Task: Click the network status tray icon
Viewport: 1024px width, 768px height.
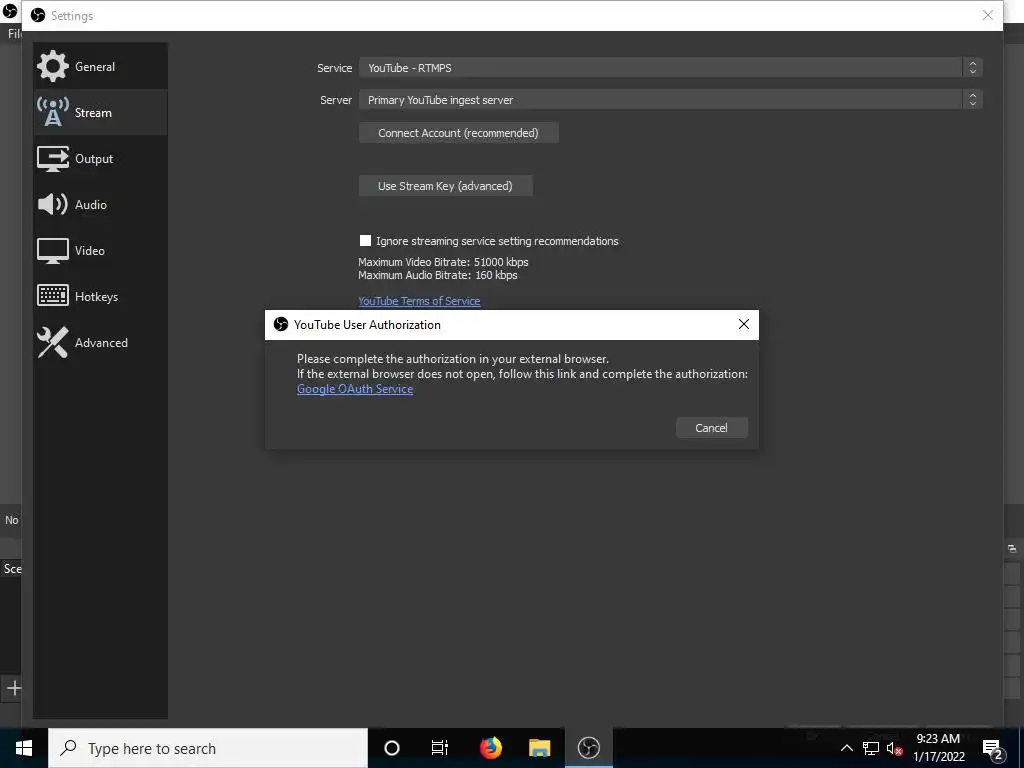Action: point(871,748)
